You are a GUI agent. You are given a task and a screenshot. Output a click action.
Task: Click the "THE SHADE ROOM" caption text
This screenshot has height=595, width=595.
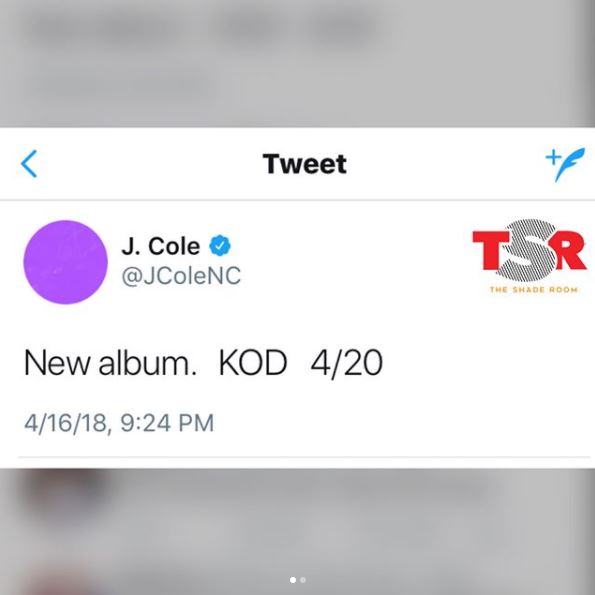pyautogui.click(x=534, y=290)
